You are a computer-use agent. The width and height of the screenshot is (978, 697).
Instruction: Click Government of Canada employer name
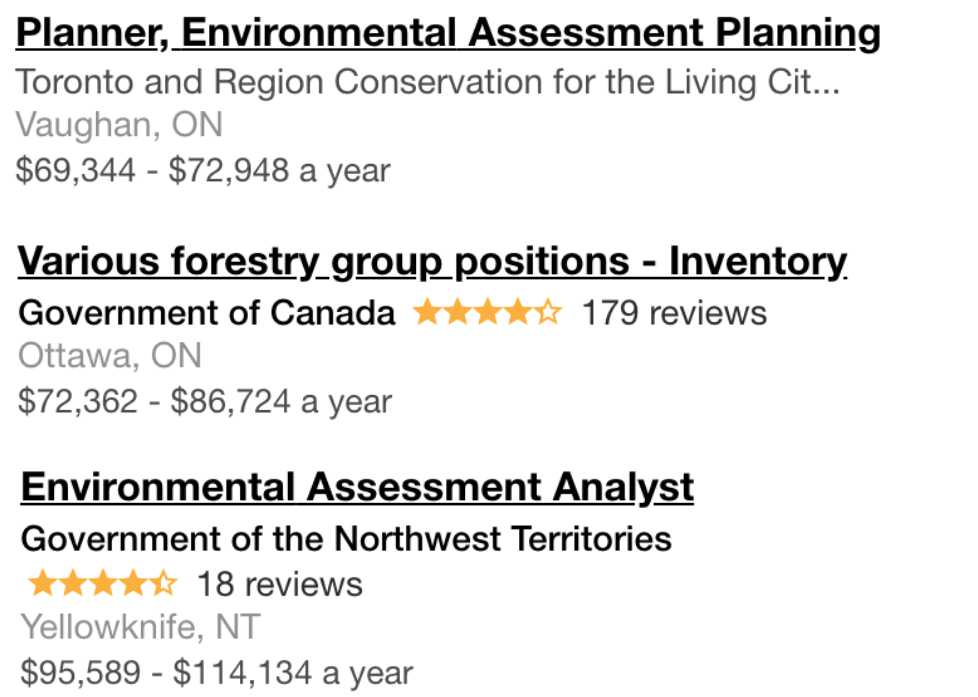point(207,313)
